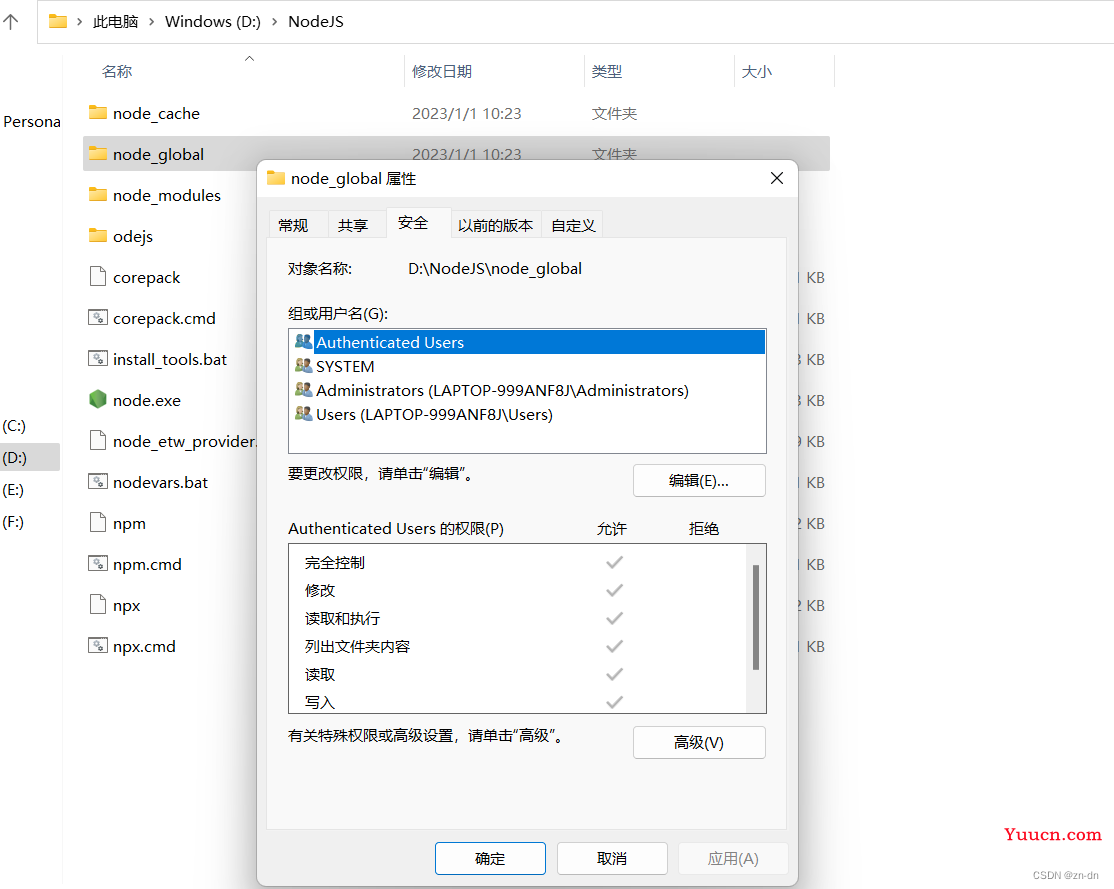Select the odejs folder icon
This screenshot has width=1114, height=889.
pos(98,235)
